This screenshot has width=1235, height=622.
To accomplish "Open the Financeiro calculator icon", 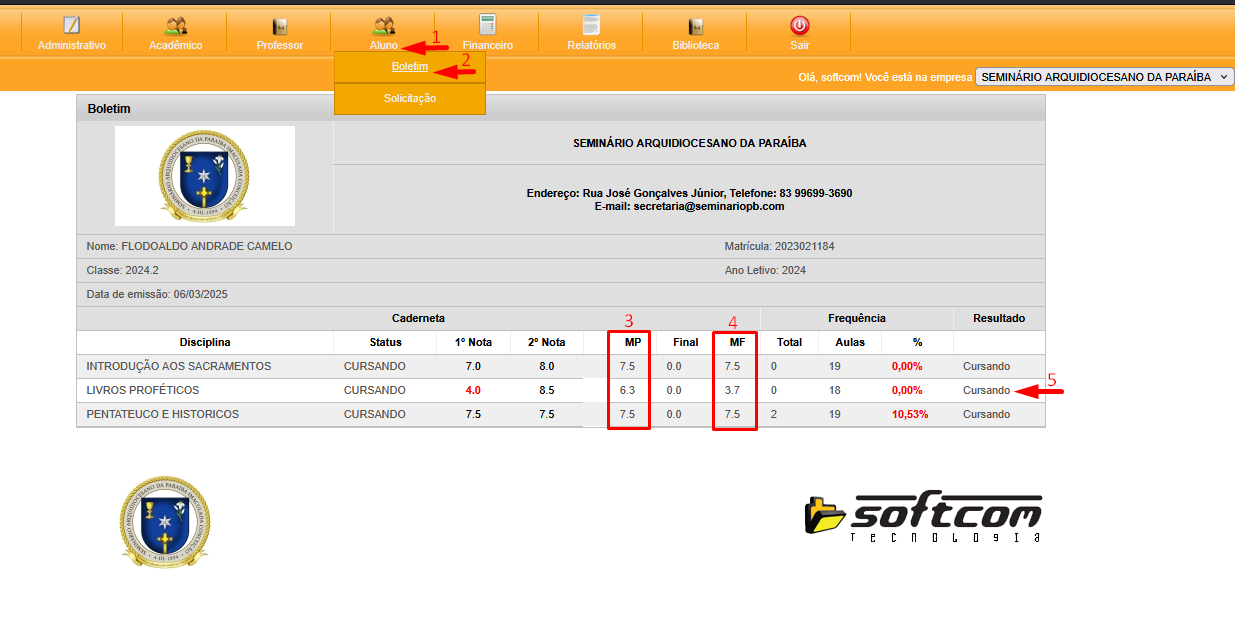I will 487,26.
